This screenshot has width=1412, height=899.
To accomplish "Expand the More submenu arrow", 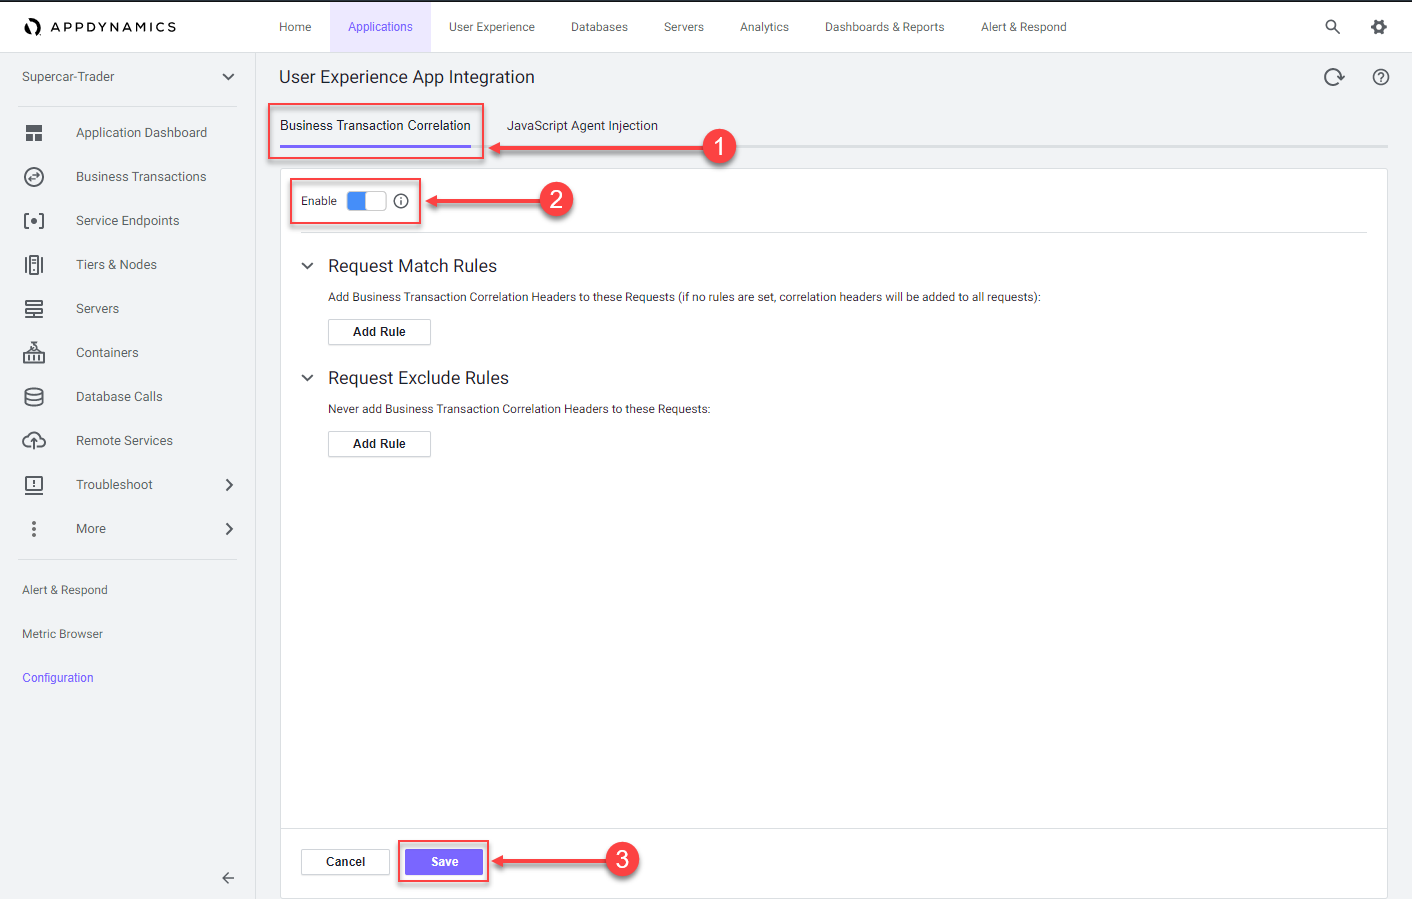I will (x=229, y=529).
